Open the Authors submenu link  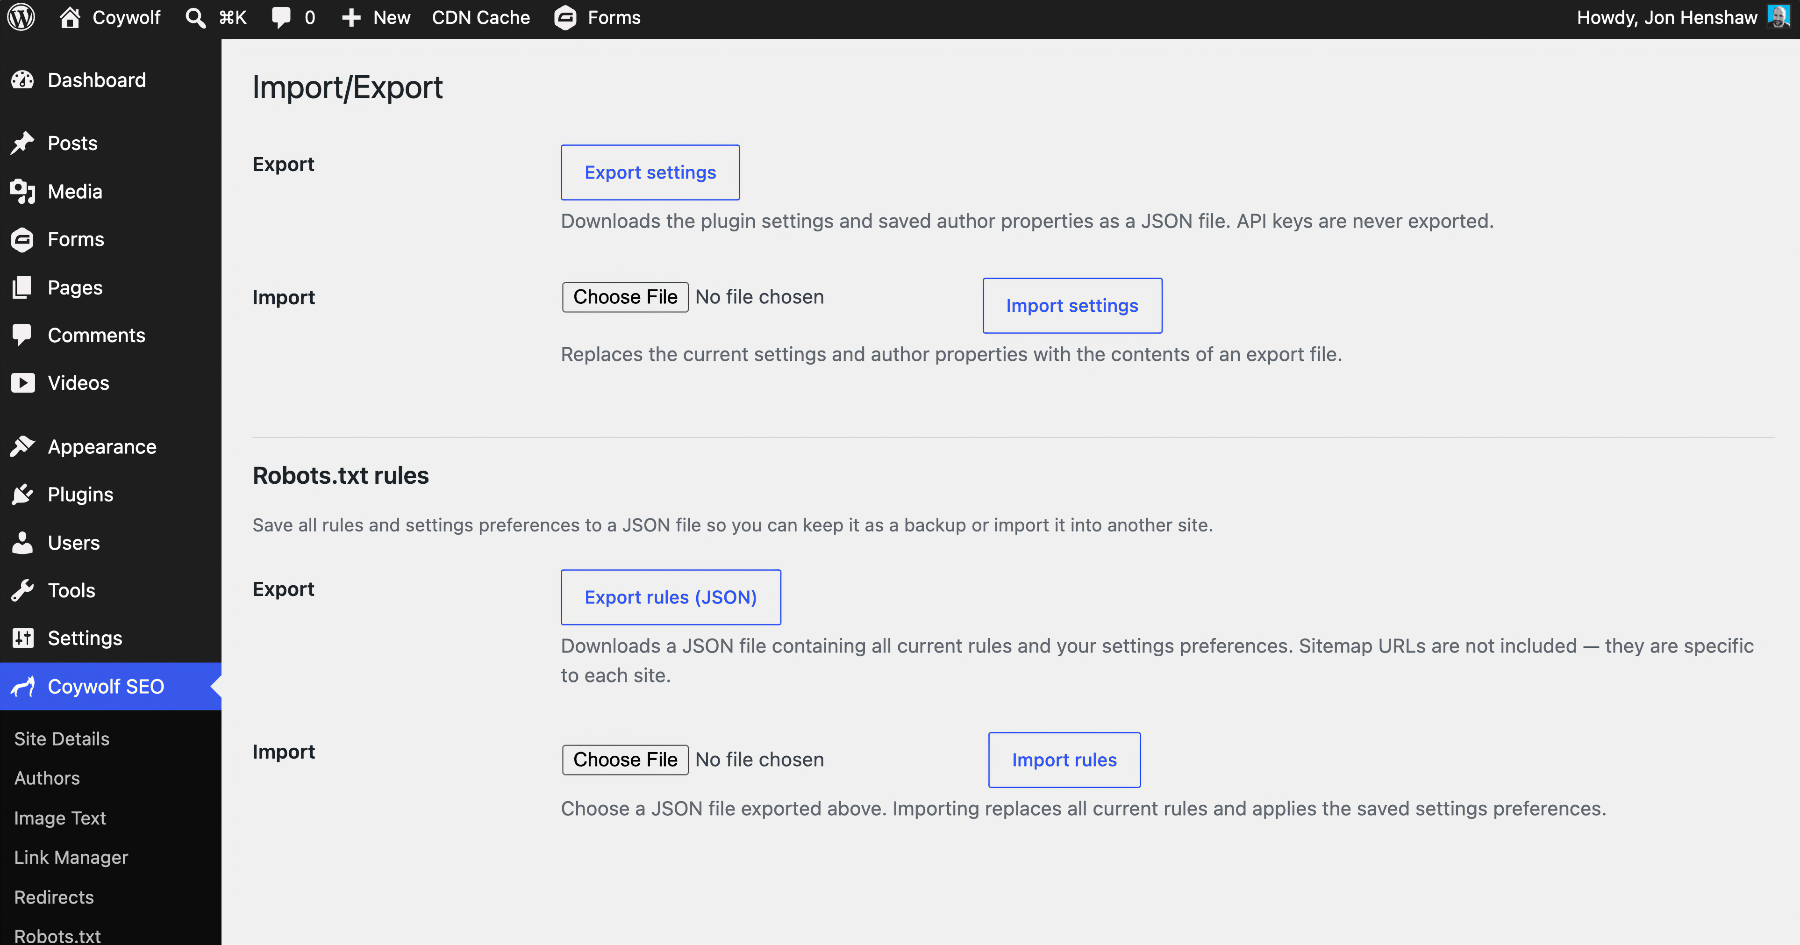pyautogui.click(x=47, y=778)
